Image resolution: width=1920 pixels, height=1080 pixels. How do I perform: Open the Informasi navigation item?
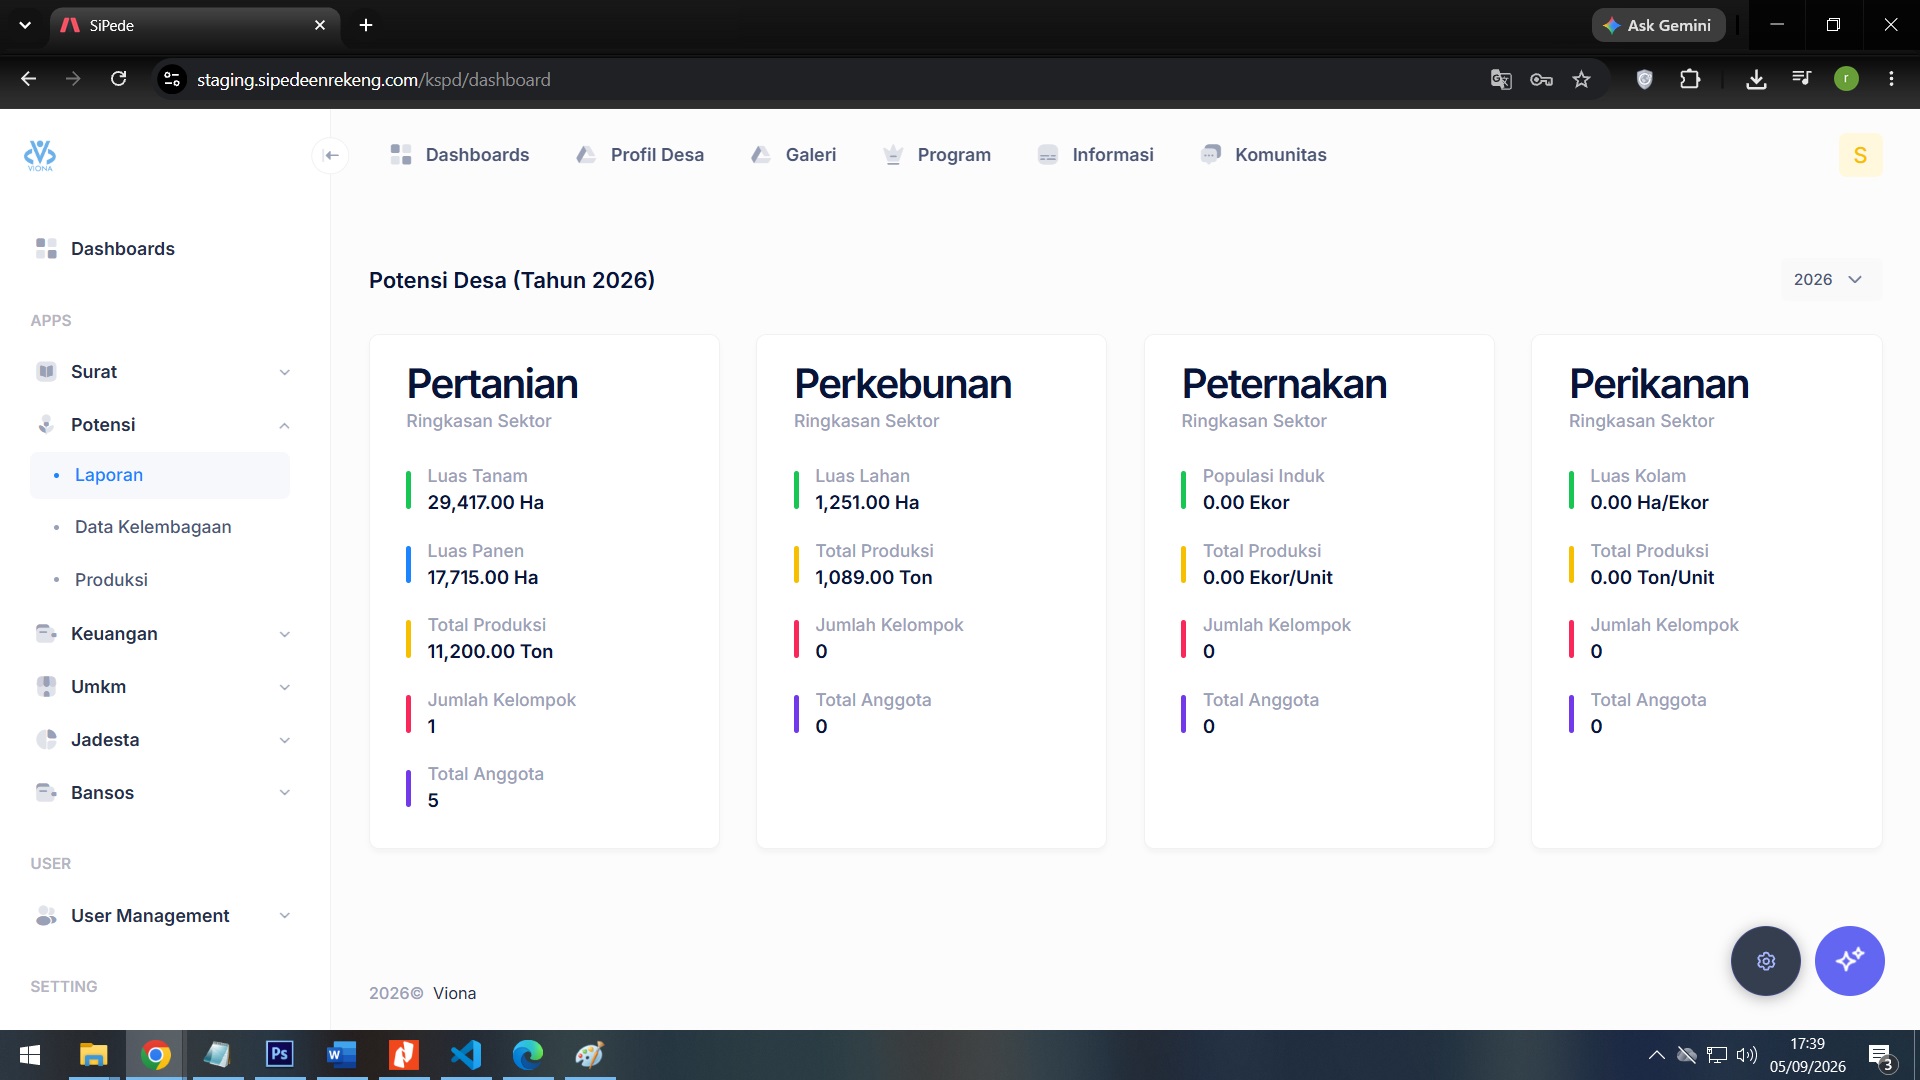pyautogui.click(x=1095, y=155)
